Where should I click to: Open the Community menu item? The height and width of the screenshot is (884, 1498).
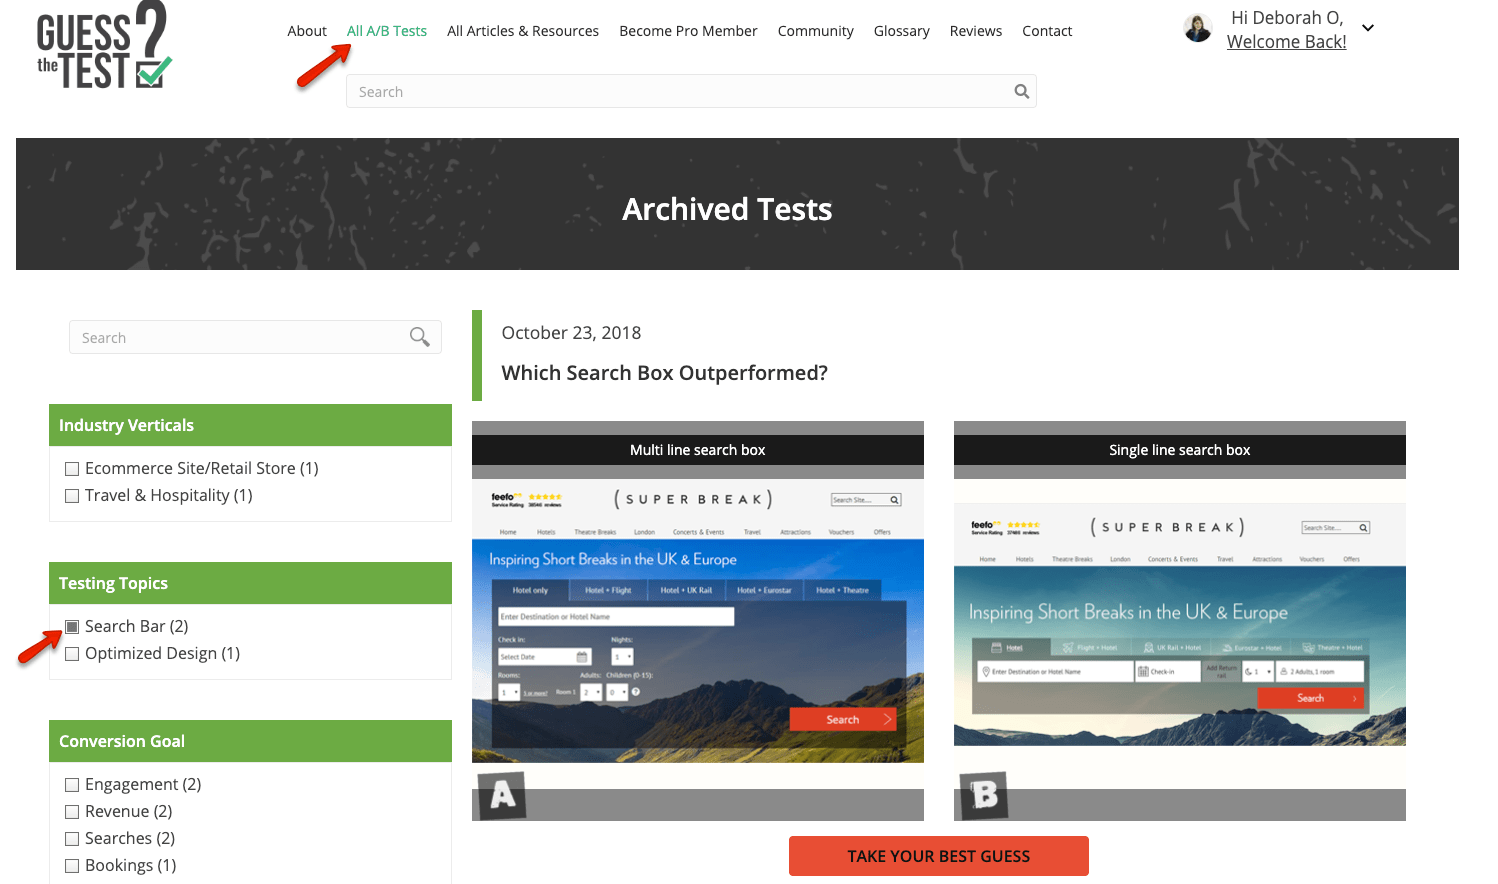point(816,31)
